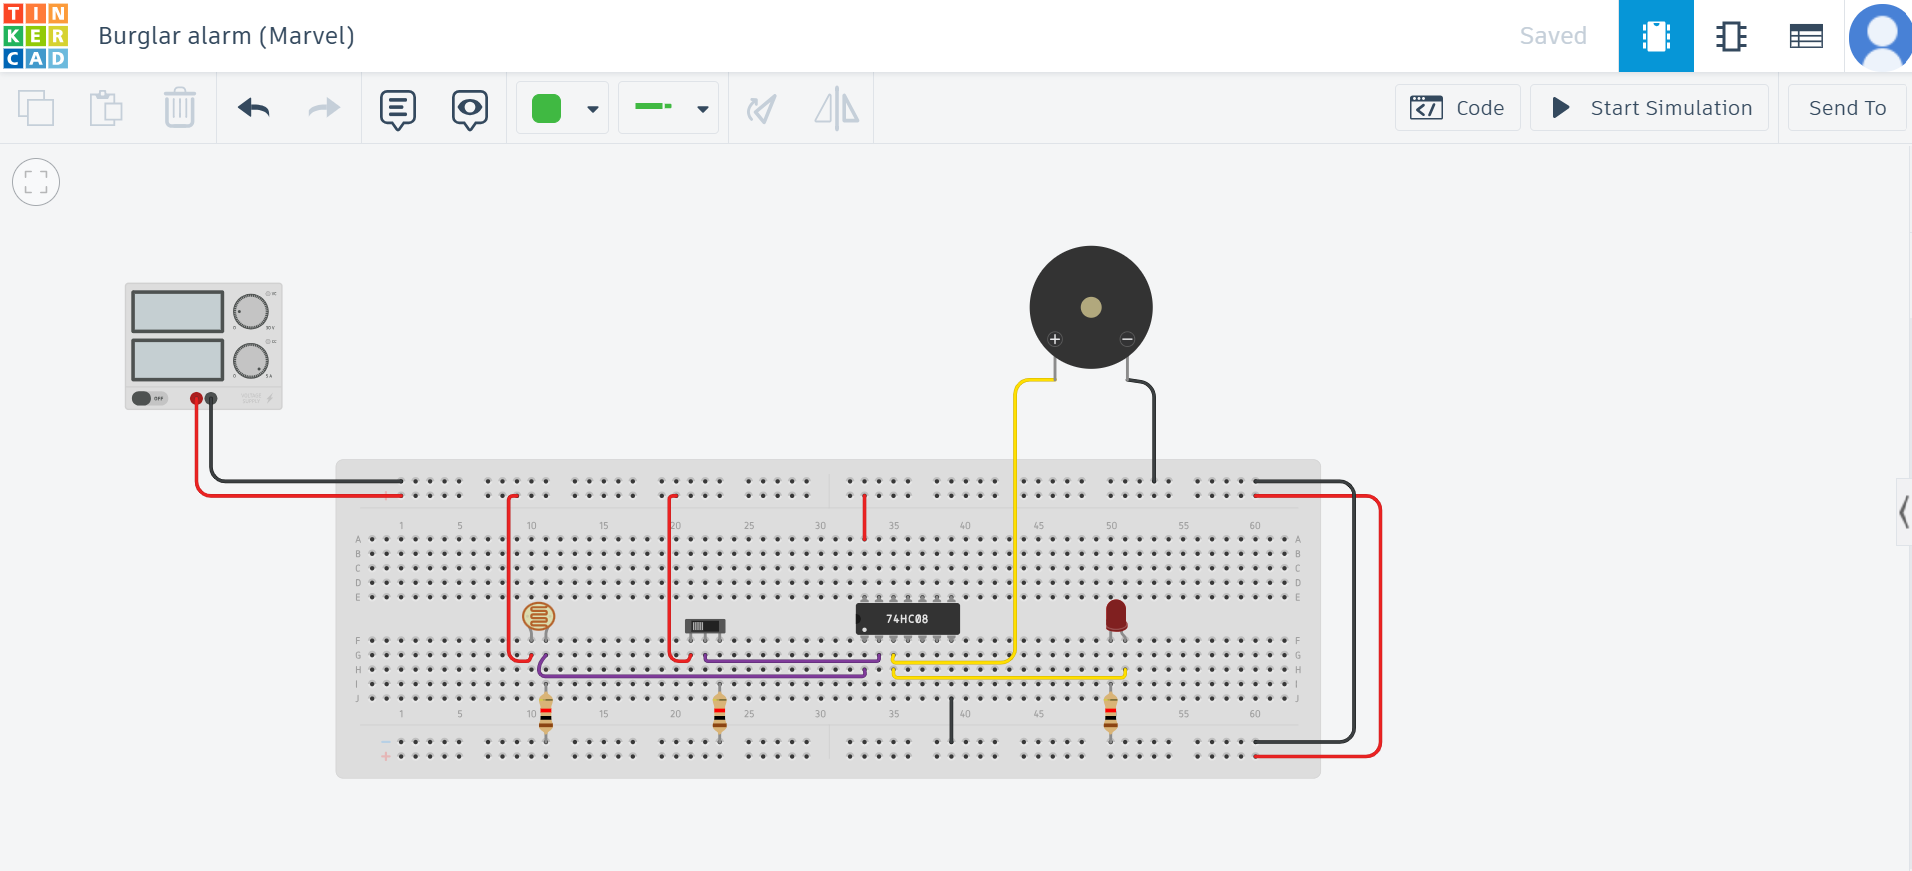Select the red LED
This screenshot has width=1912, height=871.
tap(1116, 615)
